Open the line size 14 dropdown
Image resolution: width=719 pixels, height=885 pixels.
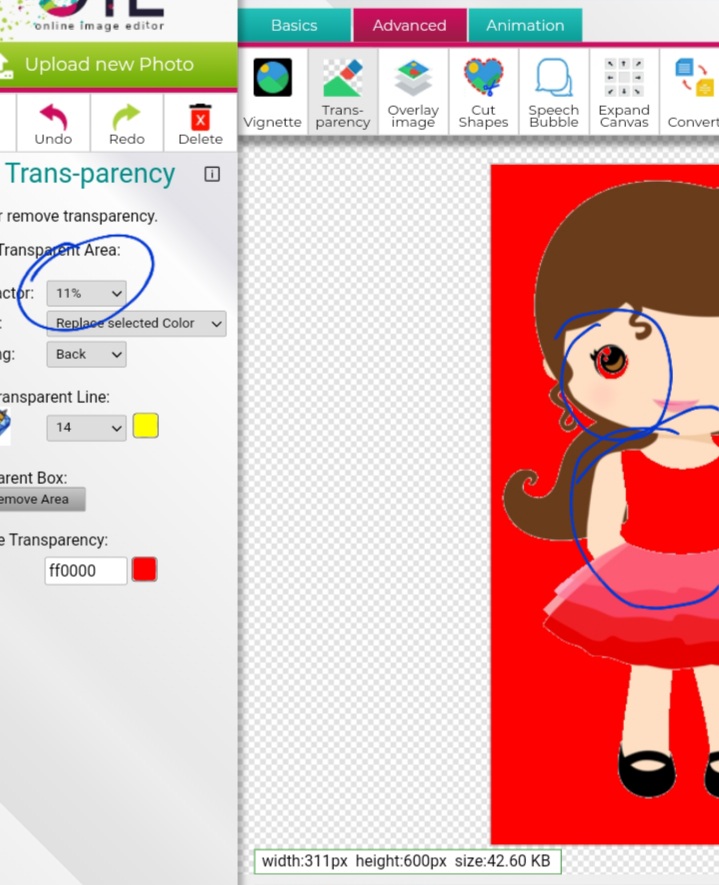coord(86,427)
